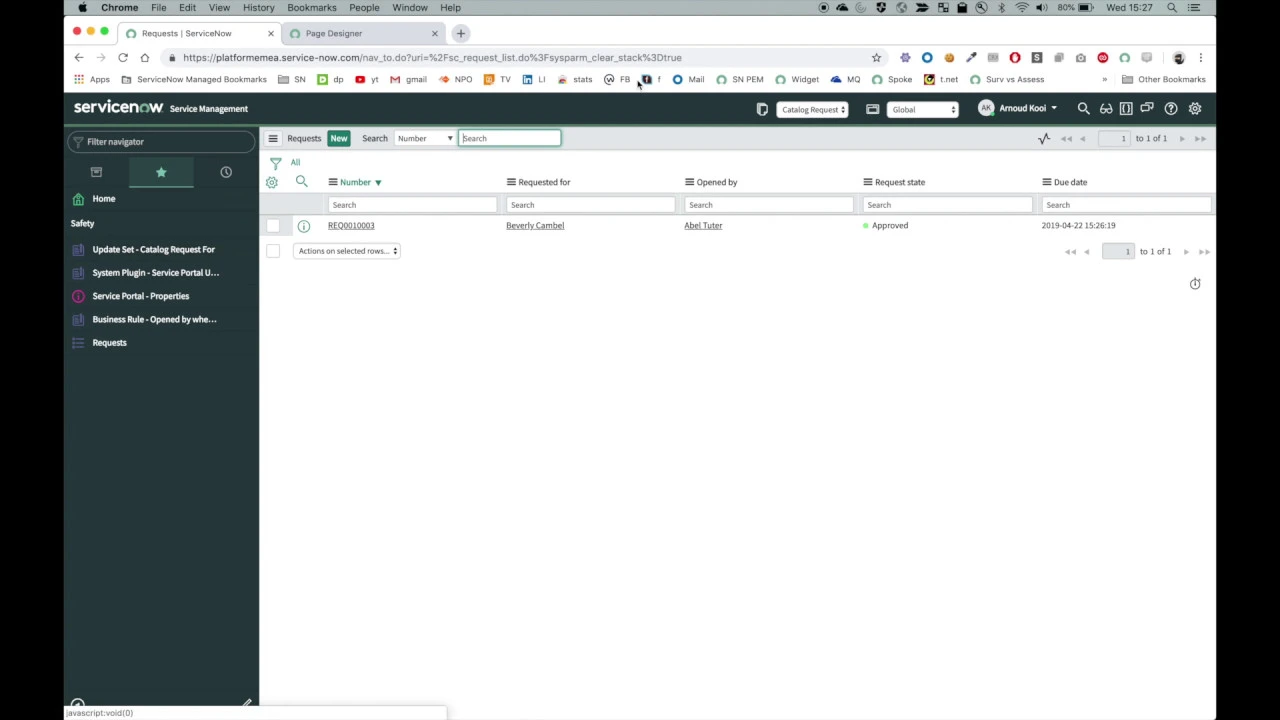Open the settings gear in the banner
This screenshot has width=1280, height=720.
pyautogui.click(x=1195, y=108)
